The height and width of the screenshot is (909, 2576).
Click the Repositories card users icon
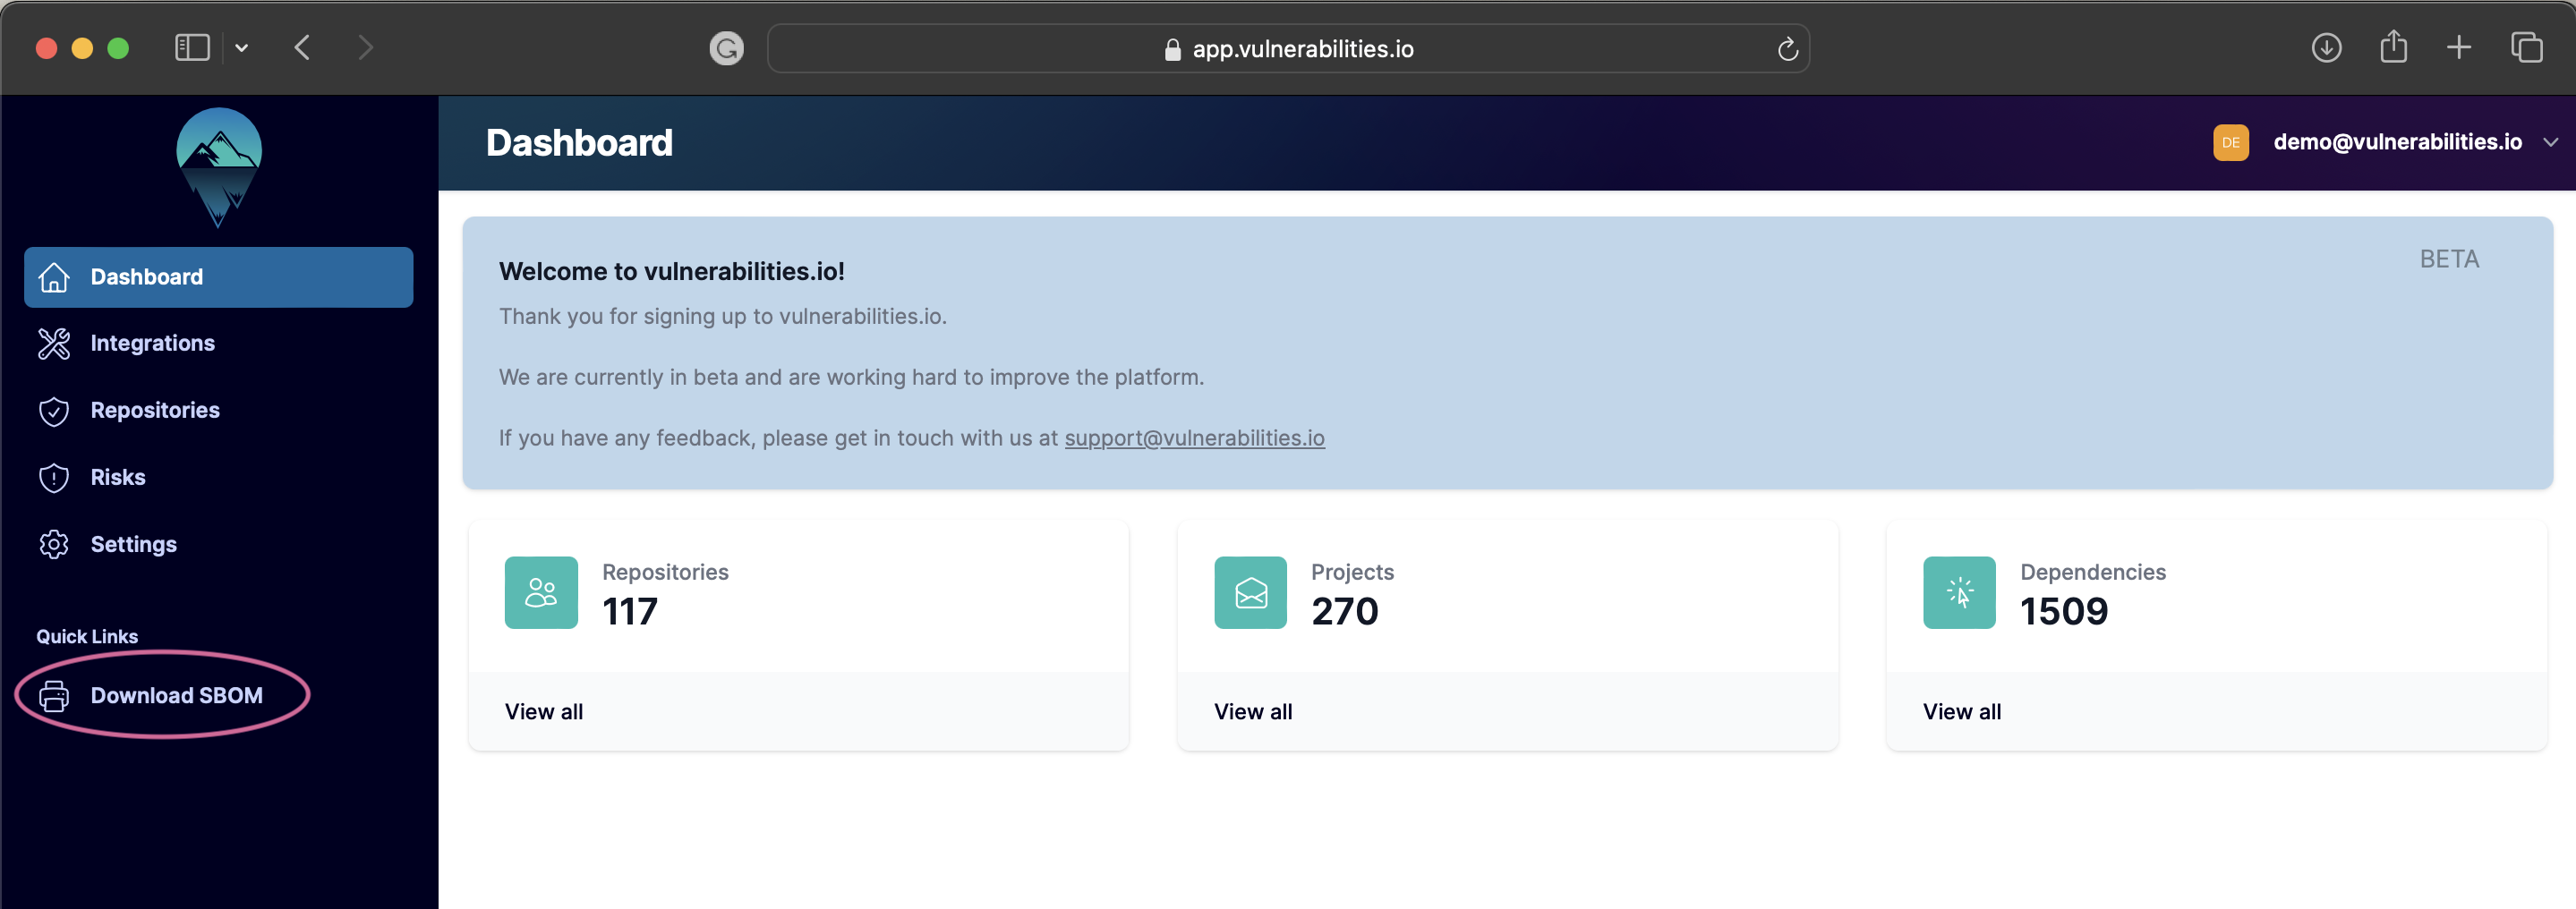tap(541, 593)
